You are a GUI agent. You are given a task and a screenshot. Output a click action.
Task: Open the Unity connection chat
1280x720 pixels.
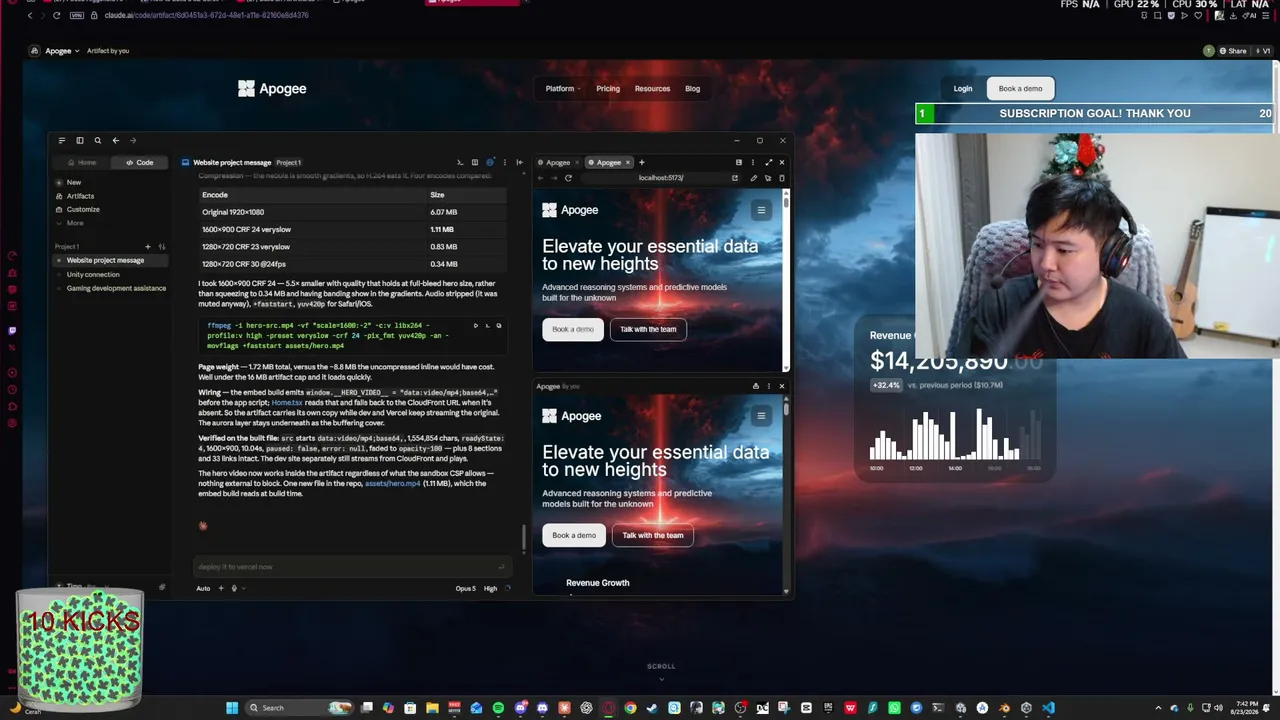click(x=93, y=274)
